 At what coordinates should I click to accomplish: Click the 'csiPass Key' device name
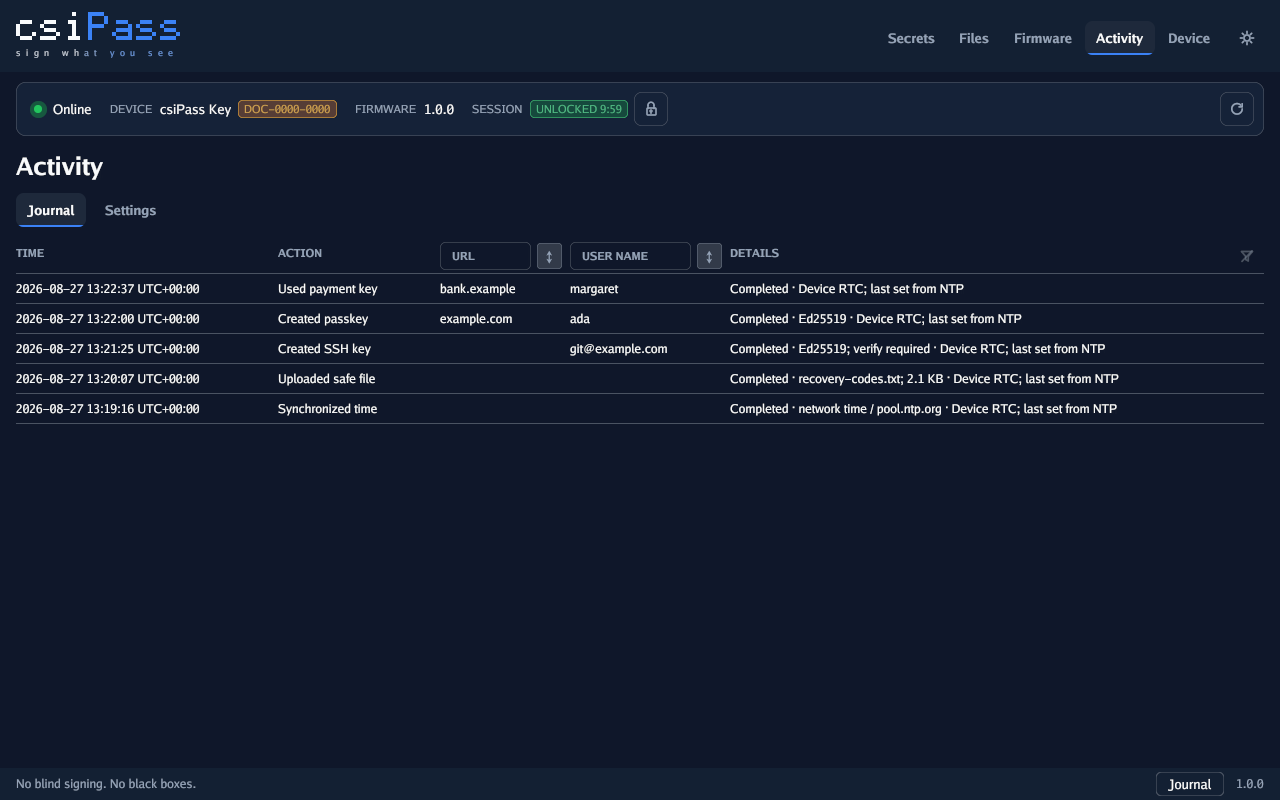click(x=196, y=109)
